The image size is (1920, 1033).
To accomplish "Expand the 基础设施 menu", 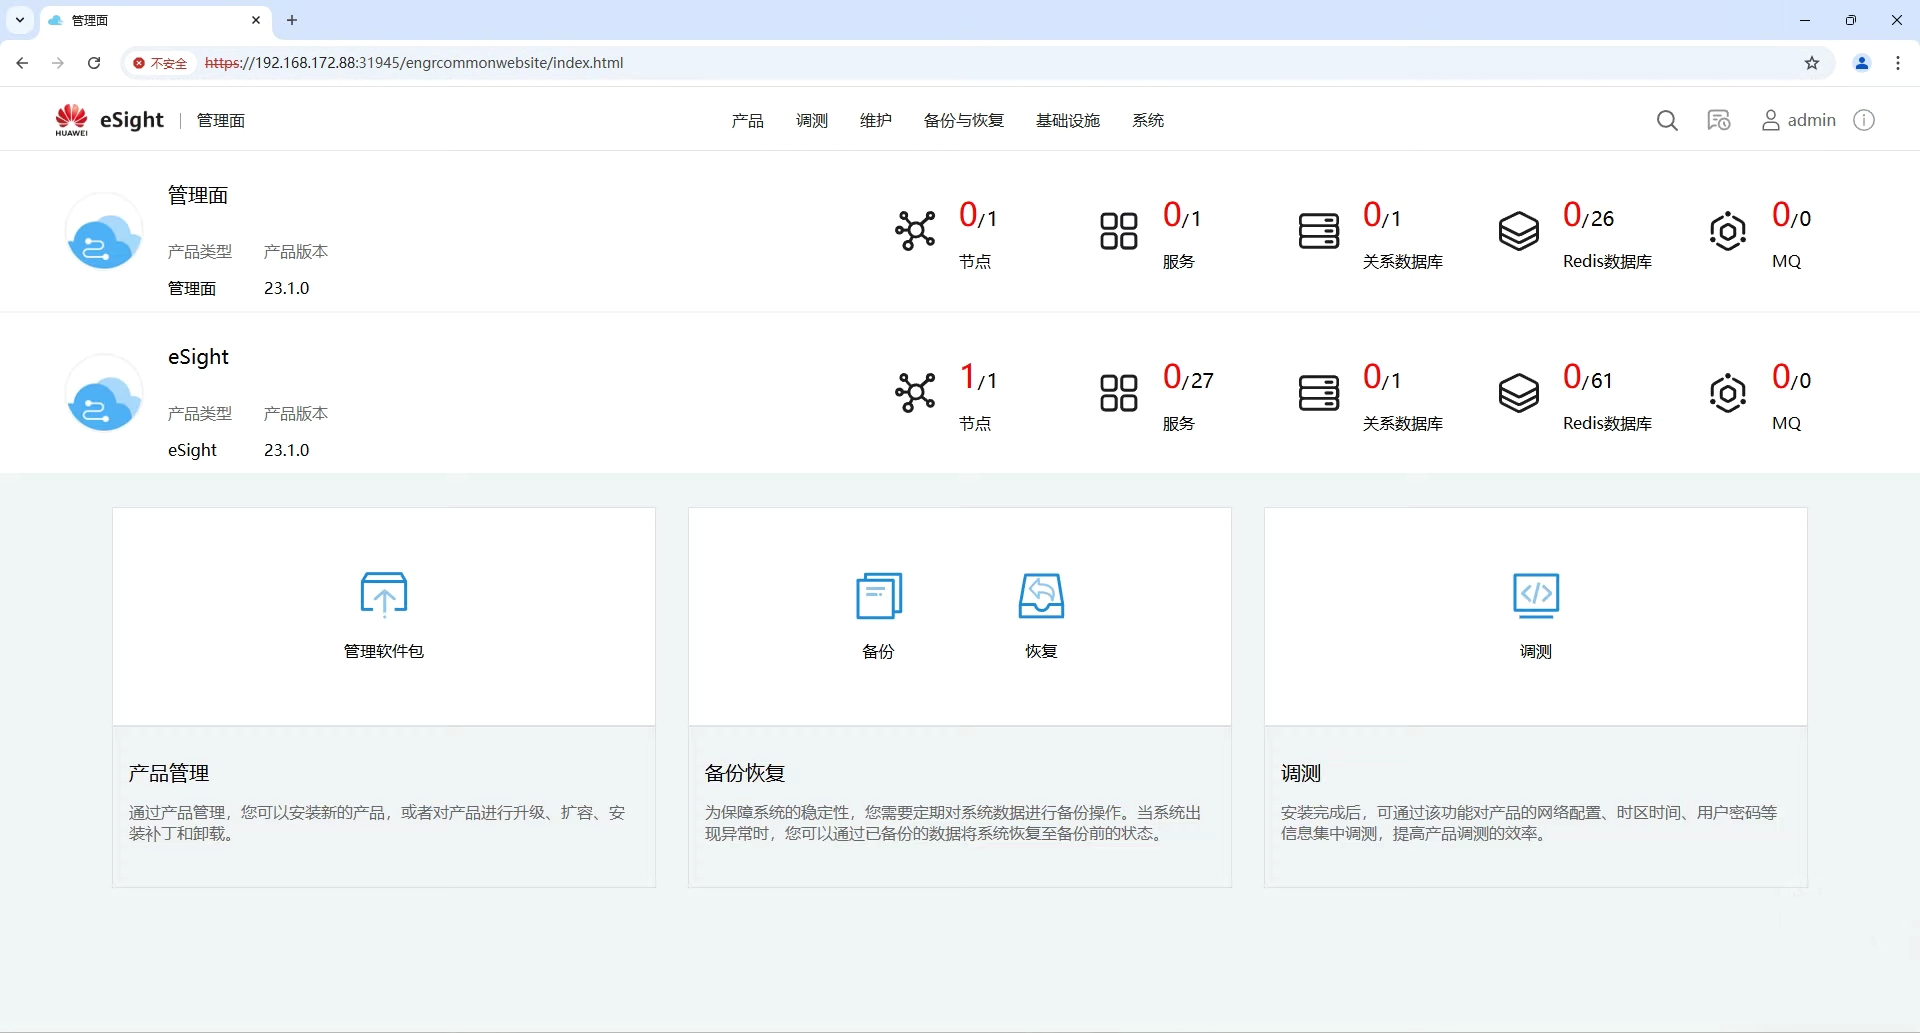I will 1067,121.
